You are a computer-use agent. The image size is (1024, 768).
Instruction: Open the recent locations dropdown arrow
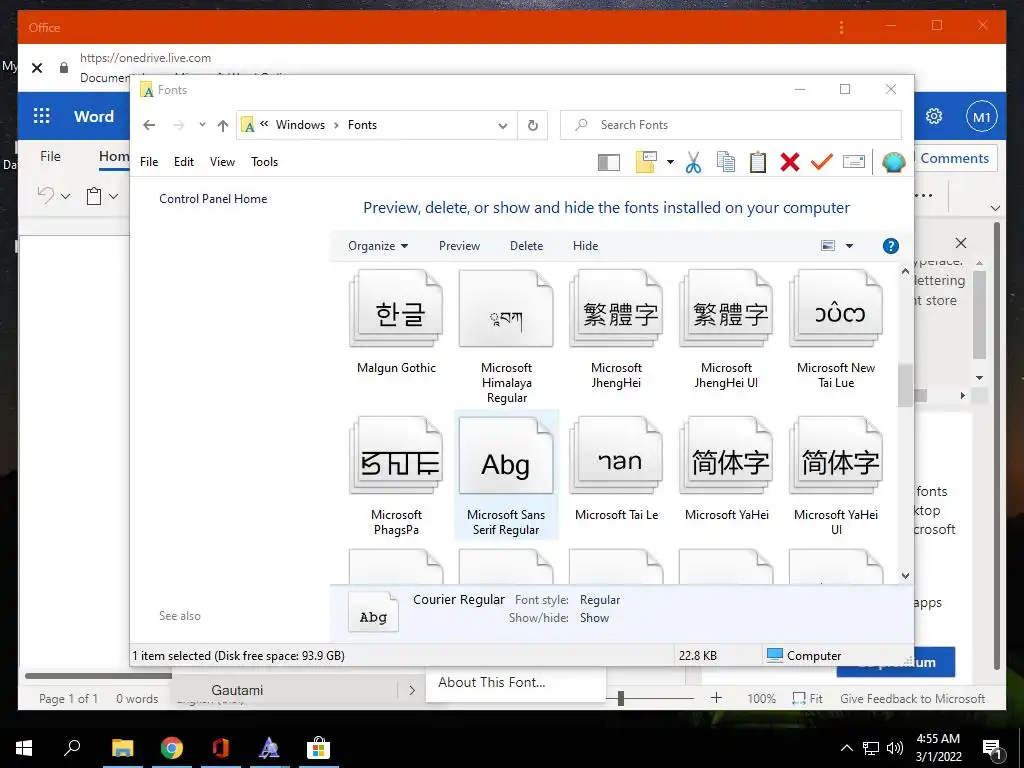pyautogui.click(x=202, y=124)
